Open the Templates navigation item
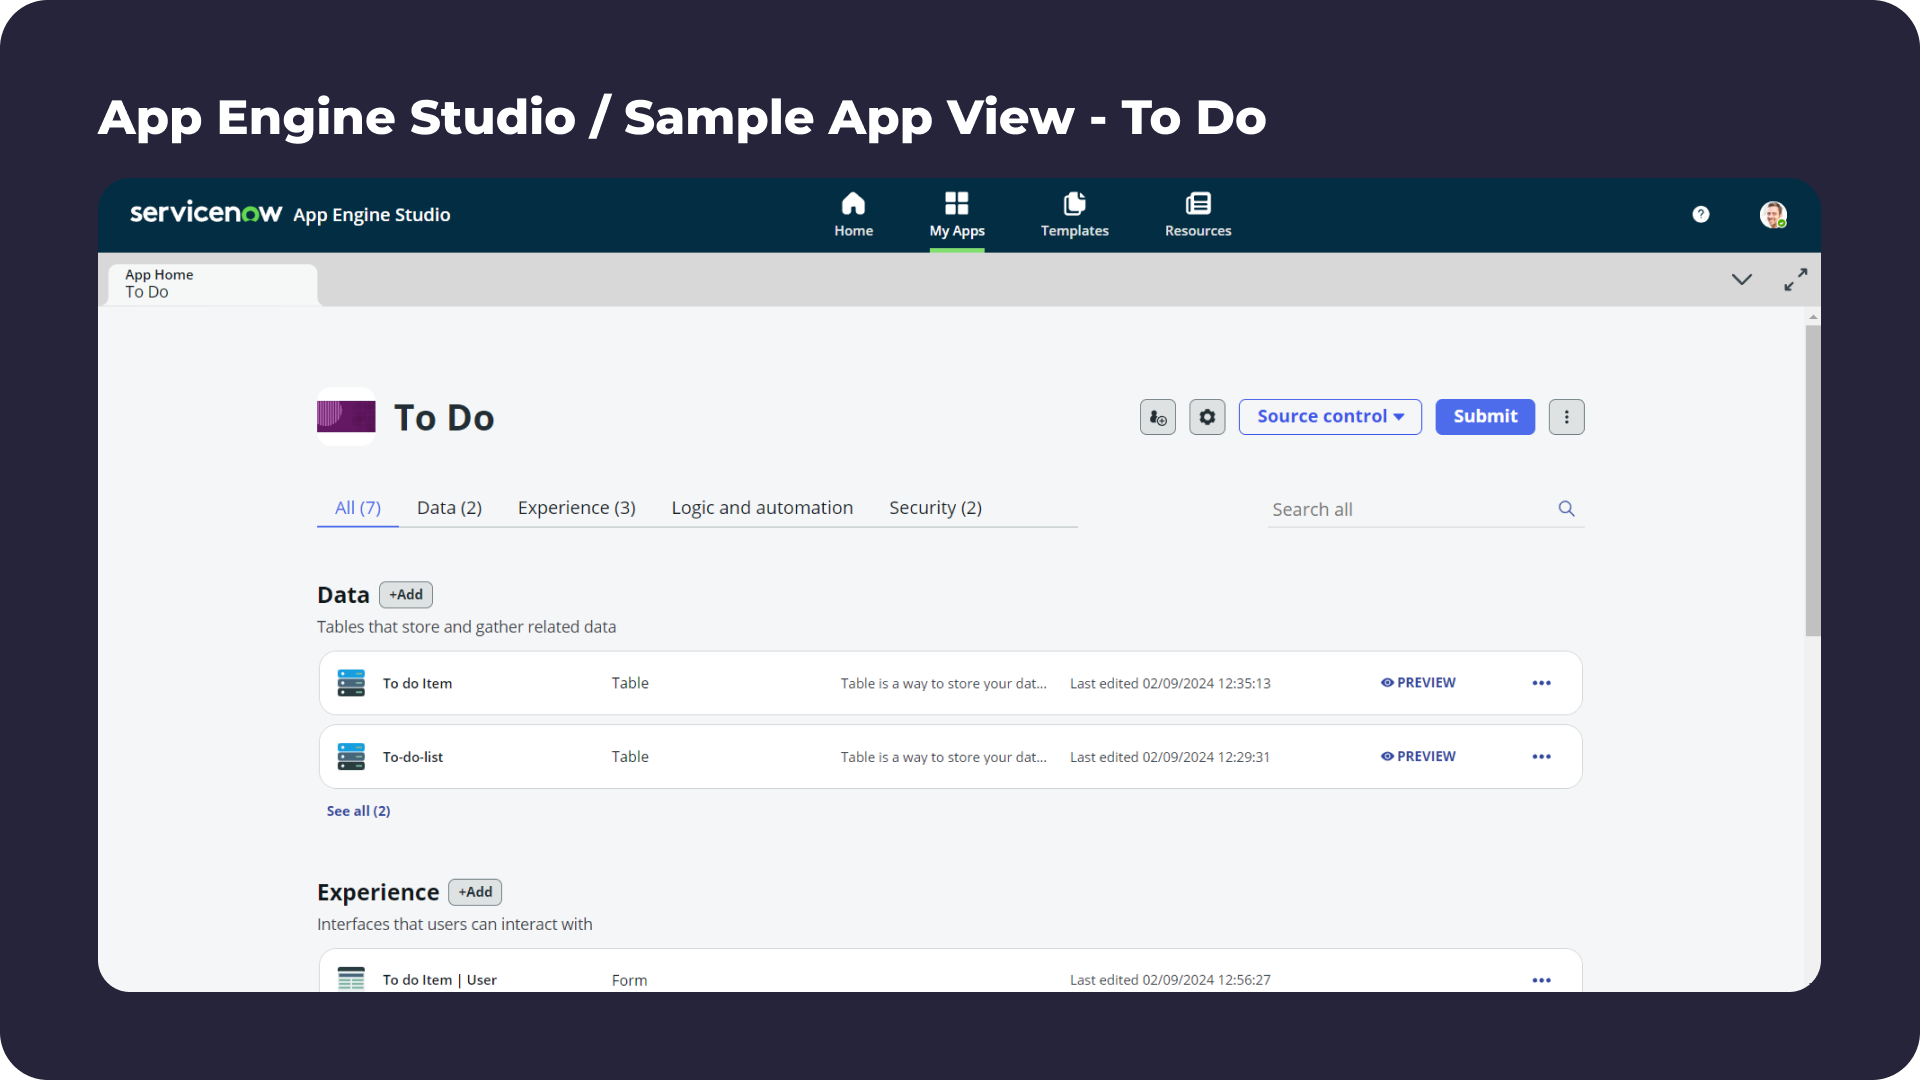The width and height of the screenshot is (1920, 1080). pyautogui.click(x=1075, y=214)
